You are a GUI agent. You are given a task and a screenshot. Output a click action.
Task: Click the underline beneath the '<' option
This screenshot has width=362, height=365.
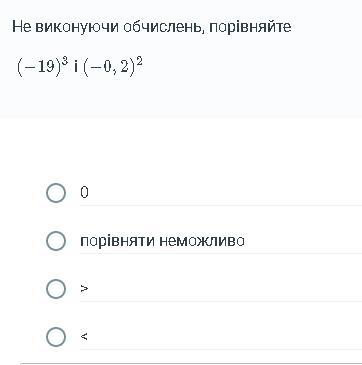coord(221,349)
